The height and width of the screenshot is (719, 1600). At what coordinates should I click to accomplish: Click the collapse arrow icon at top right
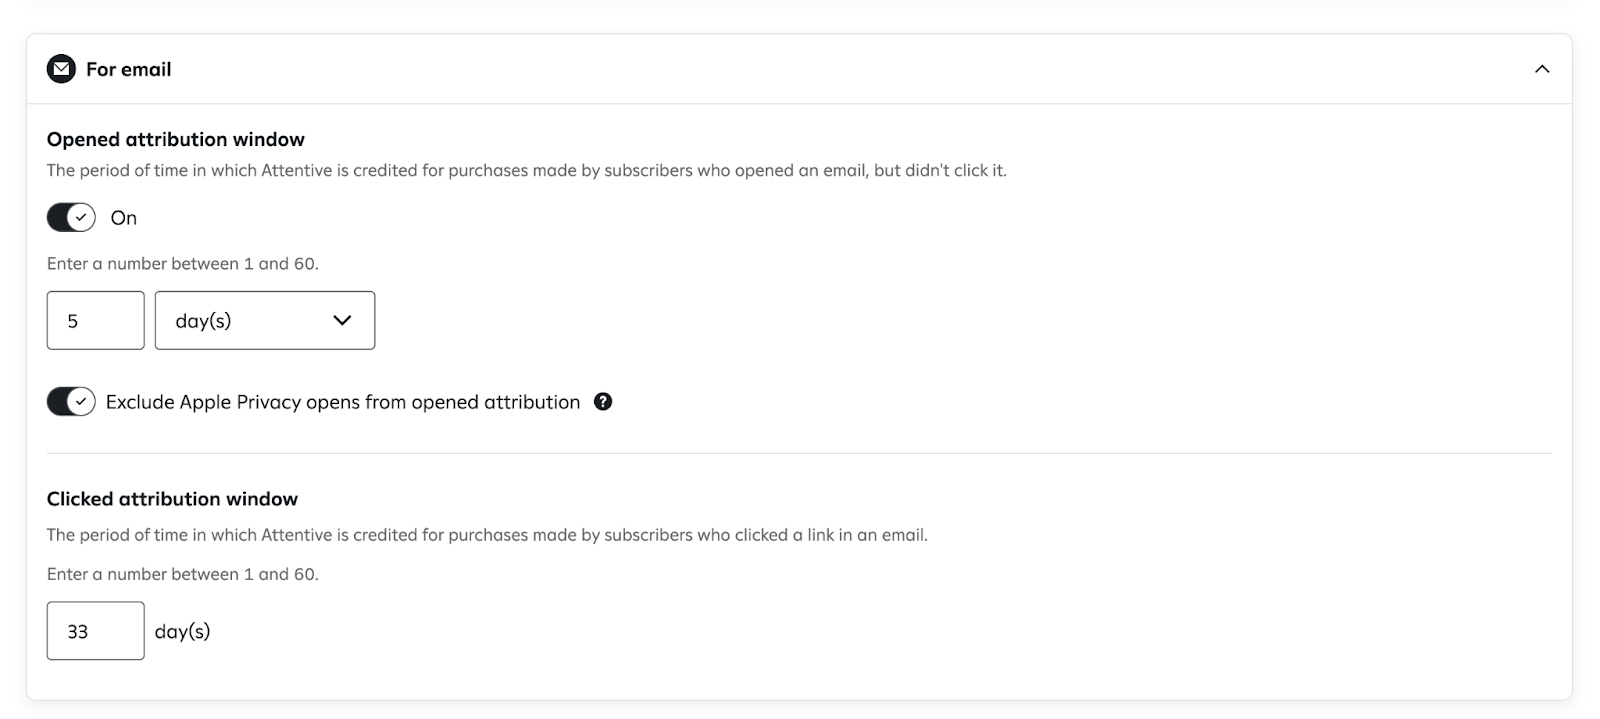pos(1541,69)
